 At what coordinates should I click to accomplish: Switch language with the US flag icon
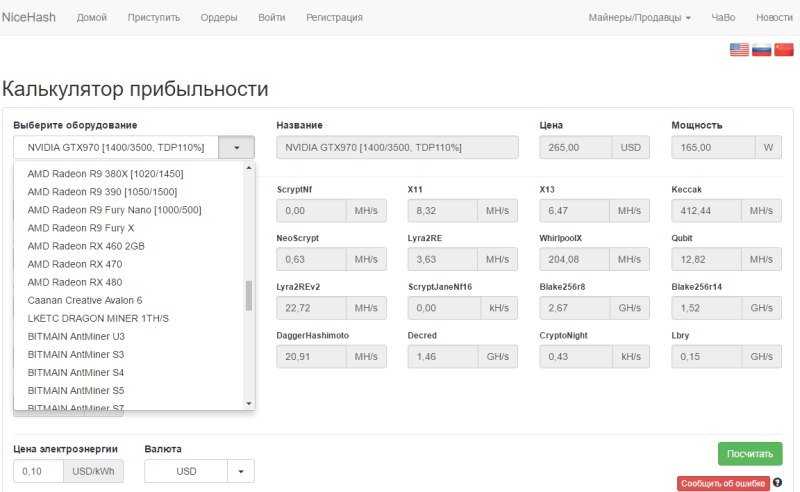(x=739, y=50)
